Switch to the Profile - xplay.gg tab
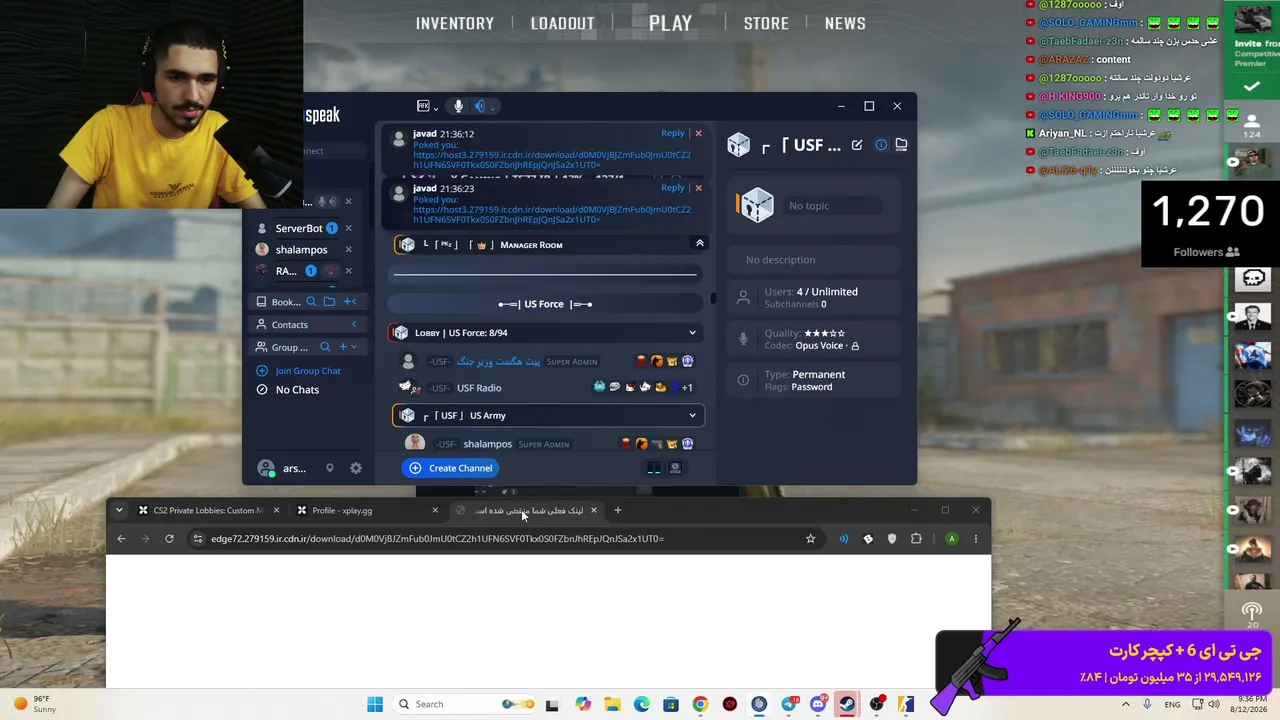The width and height of the screenshot is (1280, 720). click(x=365, y=511)
